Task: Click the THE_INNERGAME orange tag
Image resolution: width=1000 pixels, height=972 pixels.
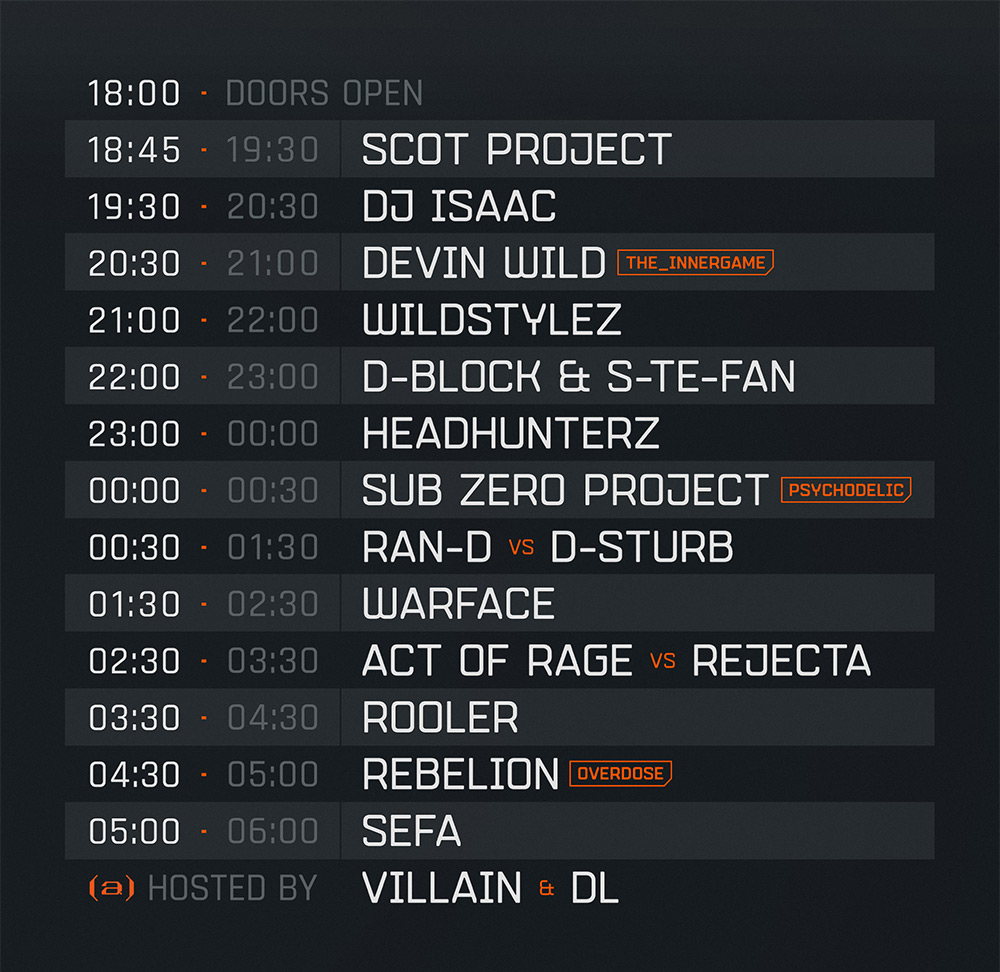Action: pyautogui.click(x=695, y=262)
